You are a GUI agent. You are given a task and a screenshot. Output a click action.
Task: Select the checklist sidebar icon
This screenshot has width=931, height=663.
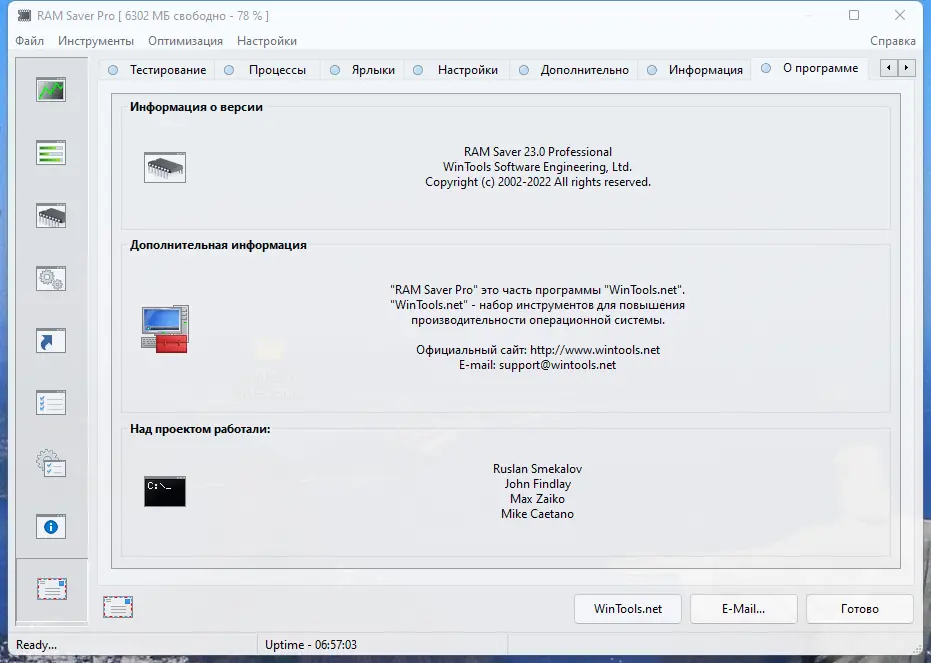coord(51,402)
